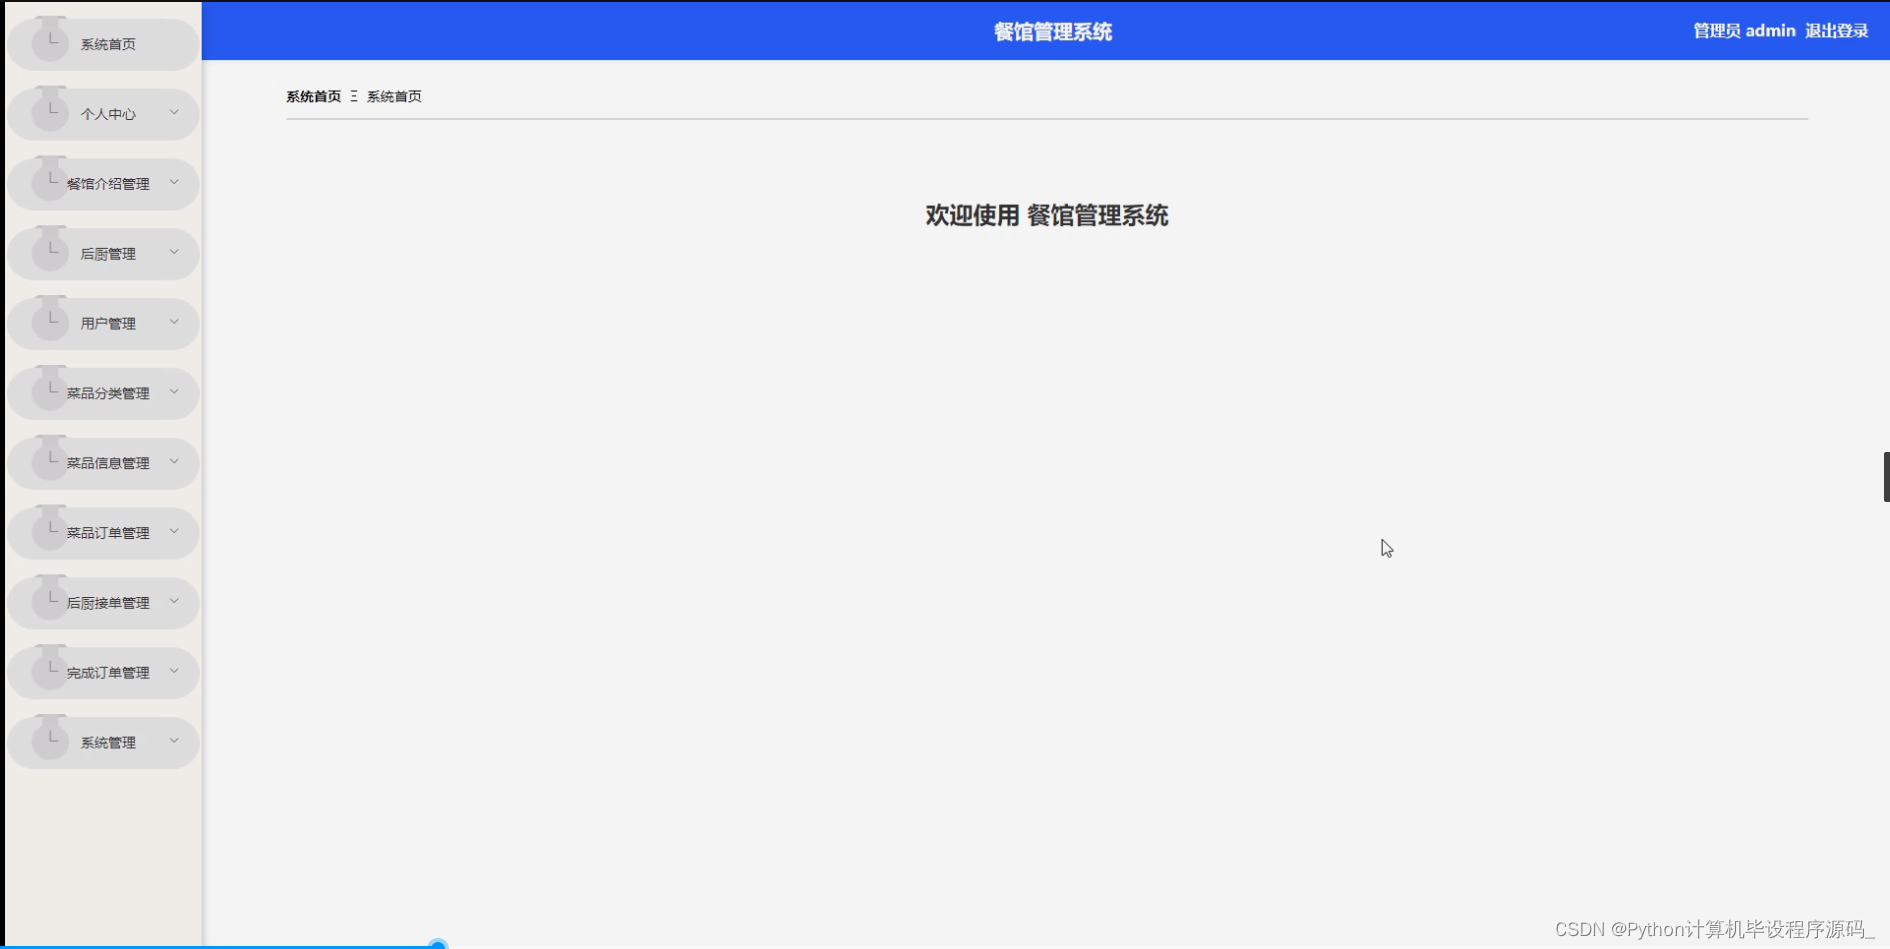This screenshot has width=1890, height=949.
Task: Click the 菜品信息管理 sidebar icon
Action: pos(50,460)
